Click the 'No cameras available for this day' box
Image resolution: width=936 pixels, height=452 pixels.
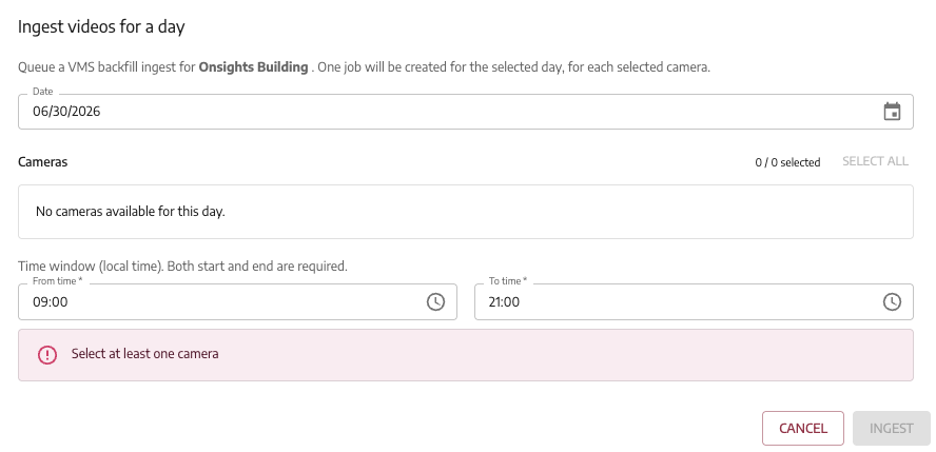coord(466,211)
